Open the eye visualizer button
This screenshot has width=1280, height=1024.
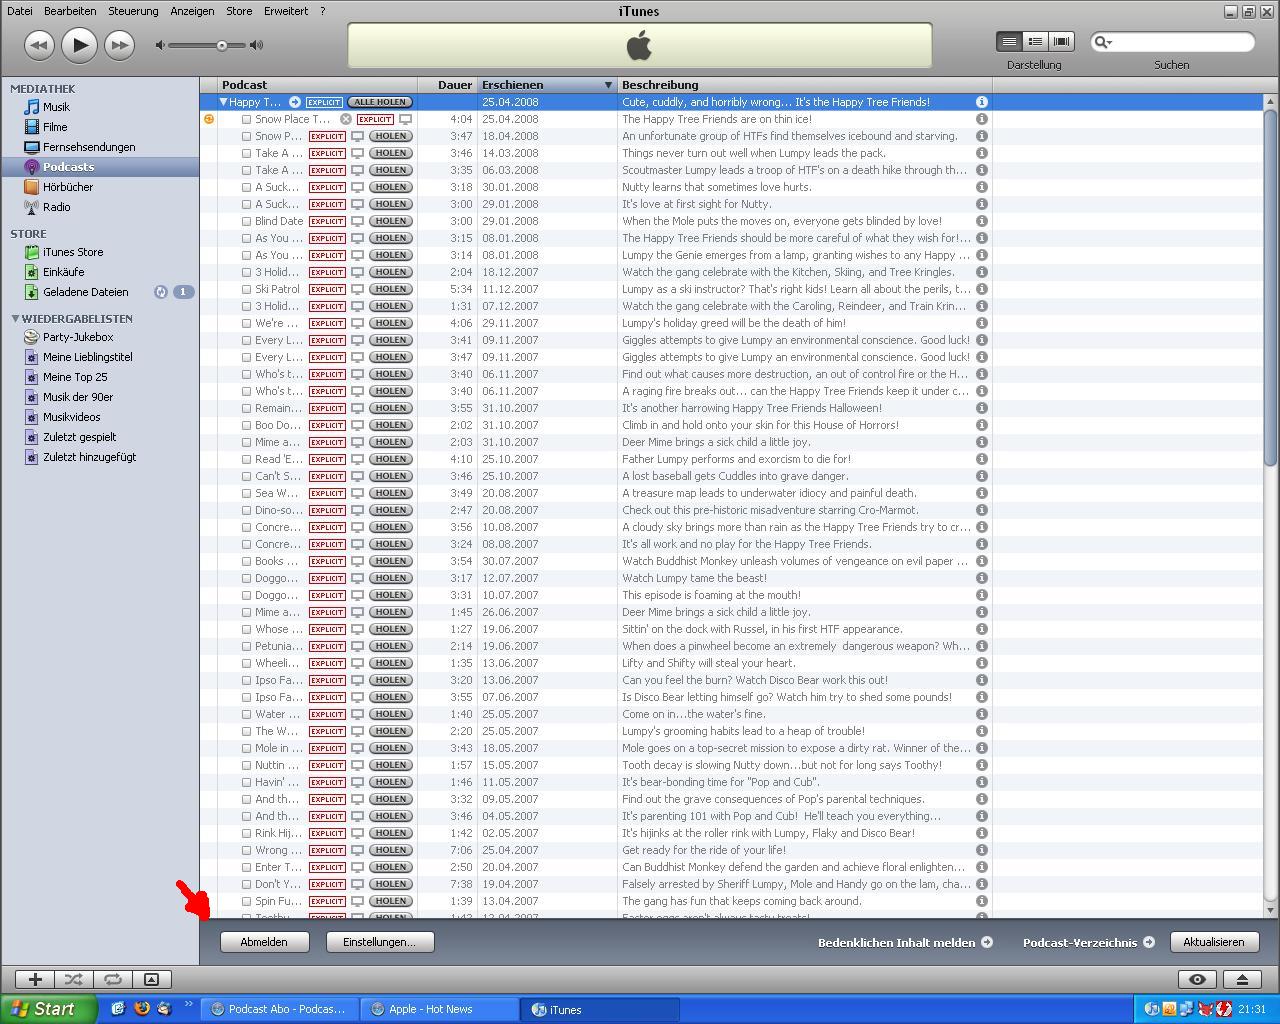coord(1197,980)
